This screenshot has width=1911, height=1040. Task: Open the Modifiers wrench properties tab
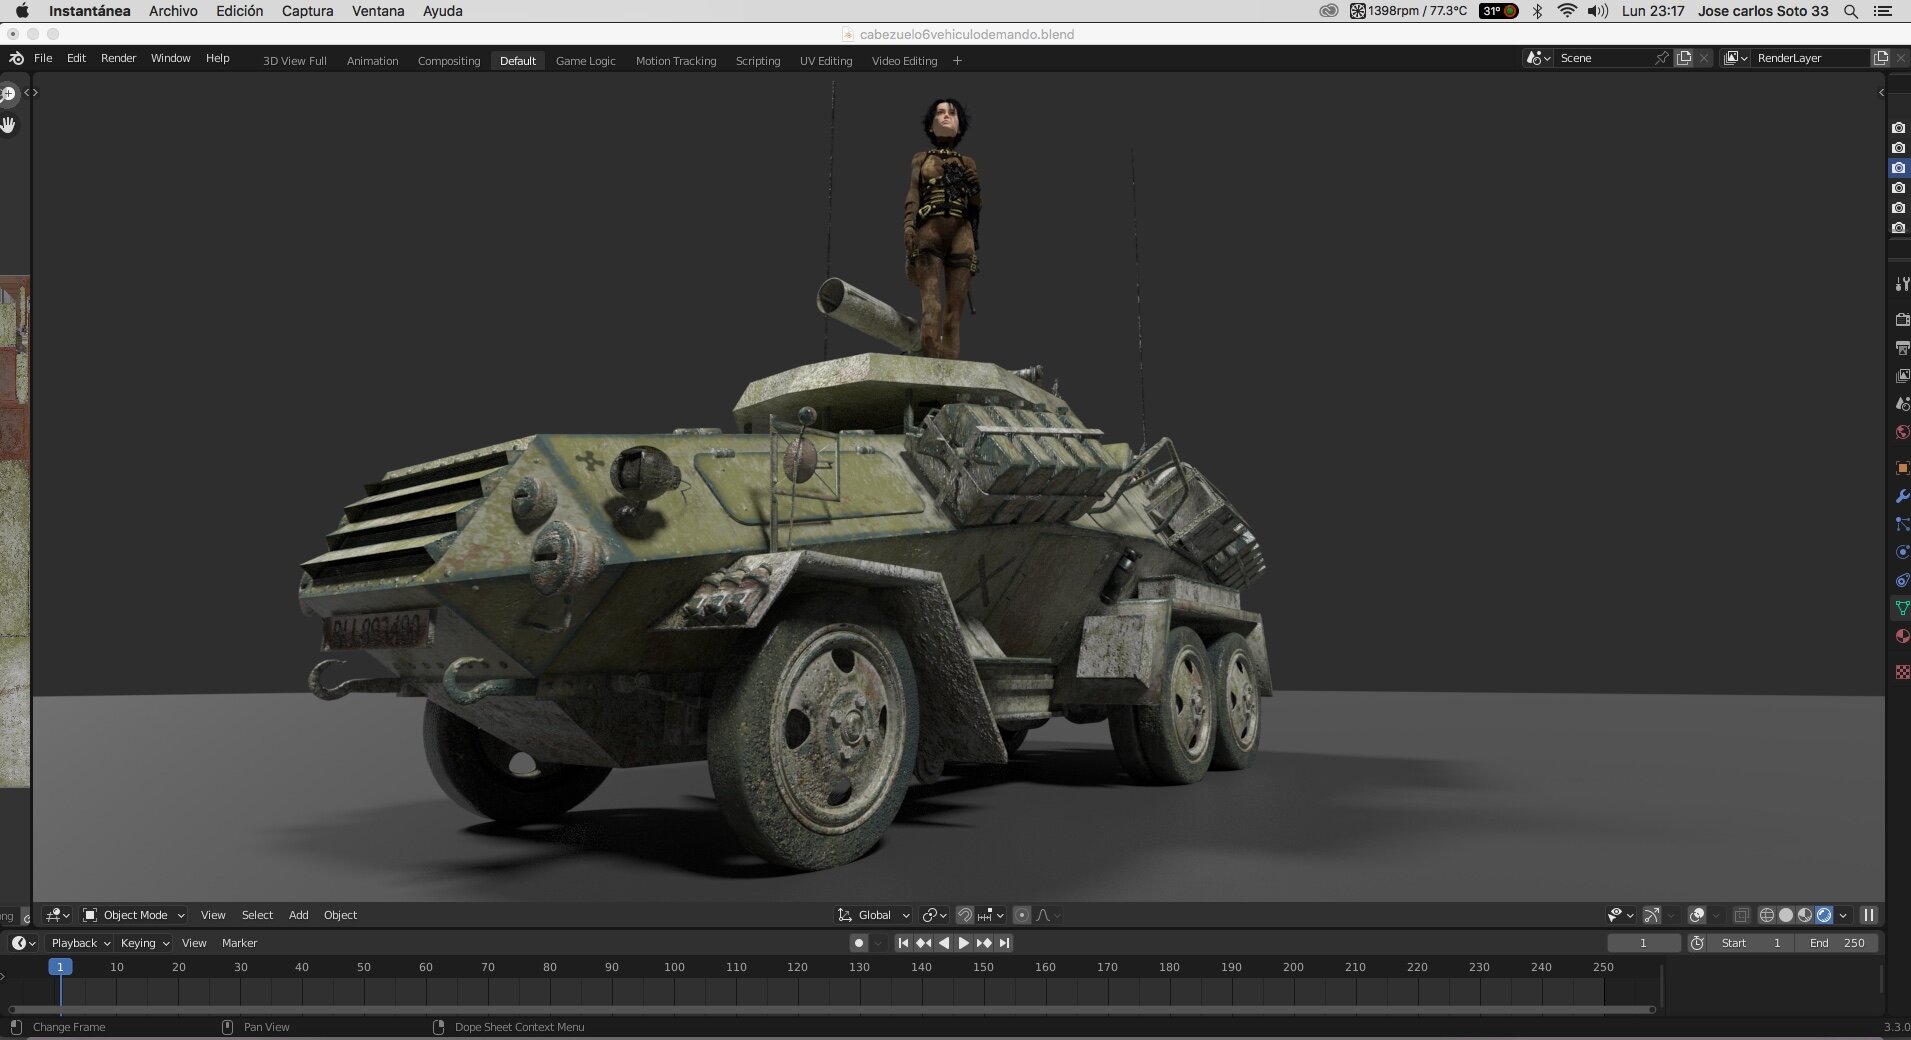(1901, 496)
